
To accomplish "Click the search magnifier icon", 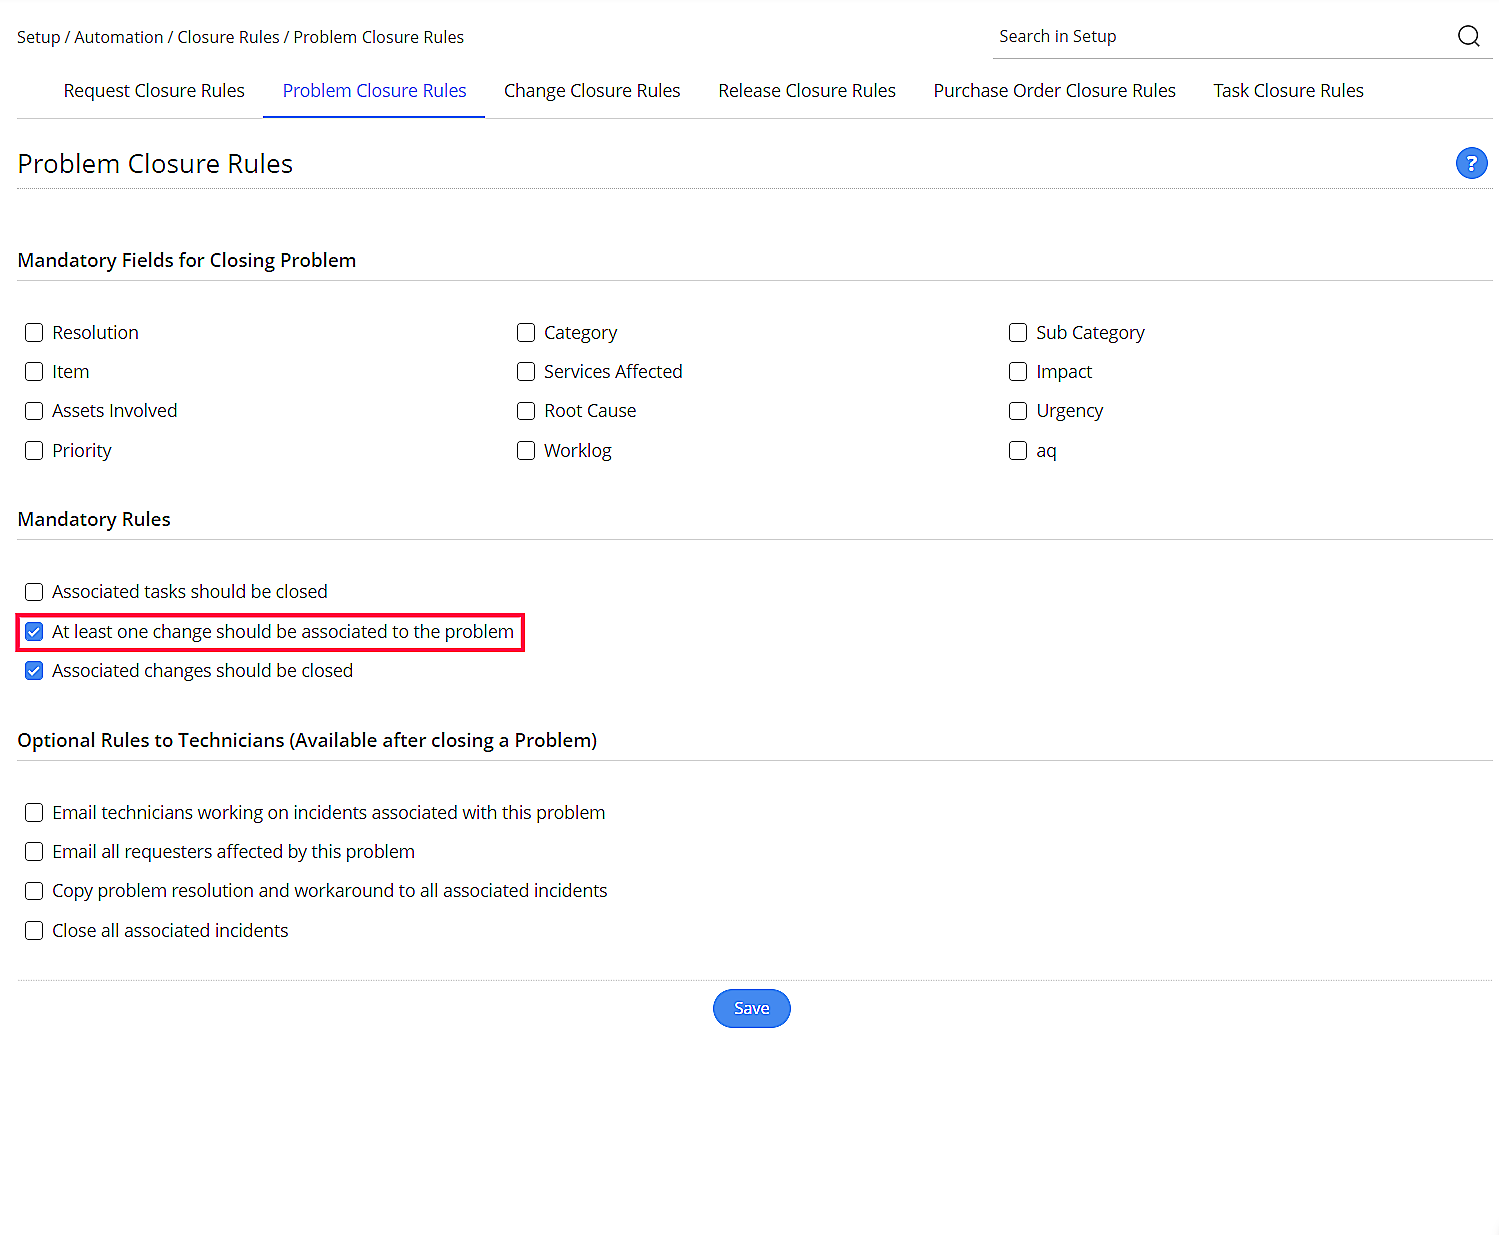I will tap(1468, 36).
